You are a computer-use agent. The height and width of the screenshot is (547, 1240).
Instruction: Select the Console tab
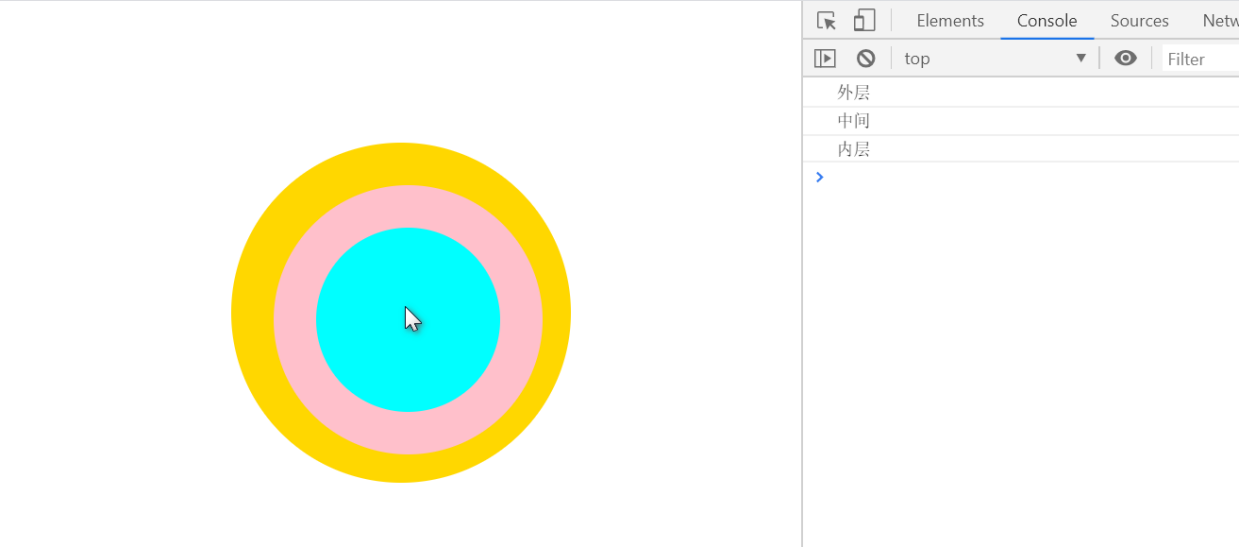(x=1047, y=21)
